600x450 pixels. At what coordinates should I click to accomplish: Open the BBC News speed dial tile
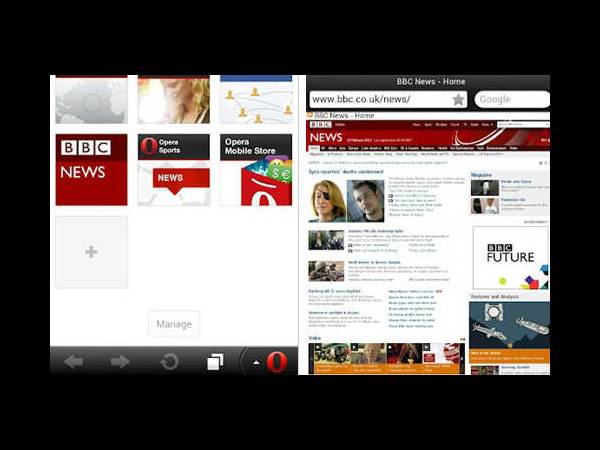tap(91, 169)
